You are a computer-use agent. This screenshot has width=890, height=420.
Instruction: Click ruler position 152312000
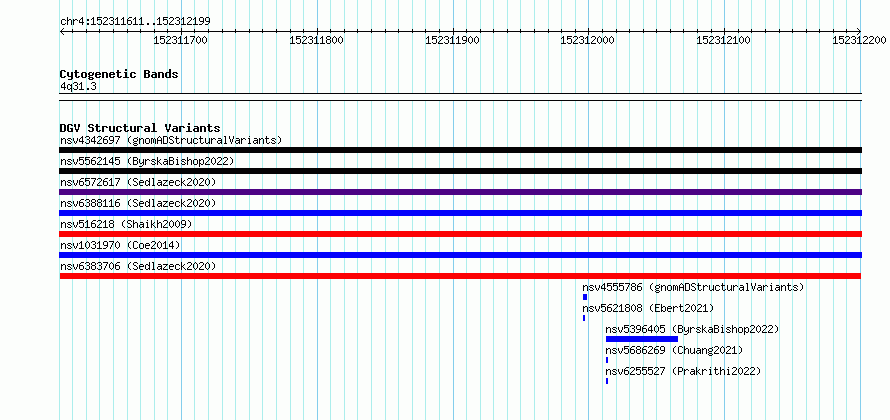[587, 40]
